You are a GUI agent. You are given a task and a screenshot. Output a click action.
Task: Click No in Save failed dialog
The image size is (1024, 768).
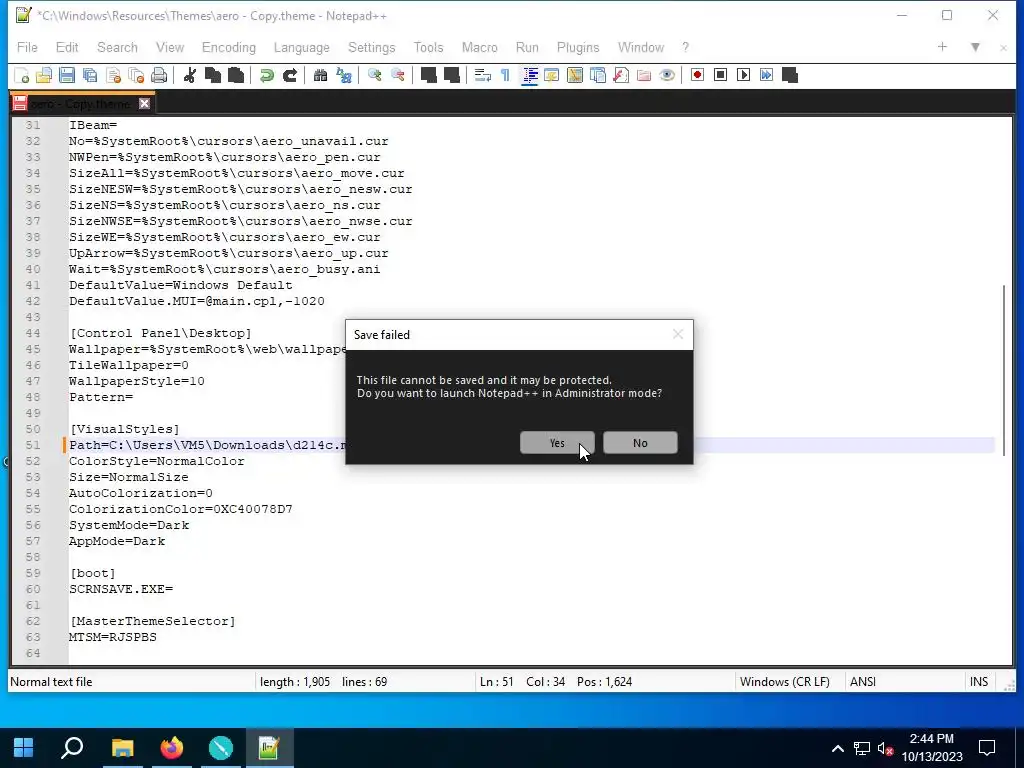640,443
